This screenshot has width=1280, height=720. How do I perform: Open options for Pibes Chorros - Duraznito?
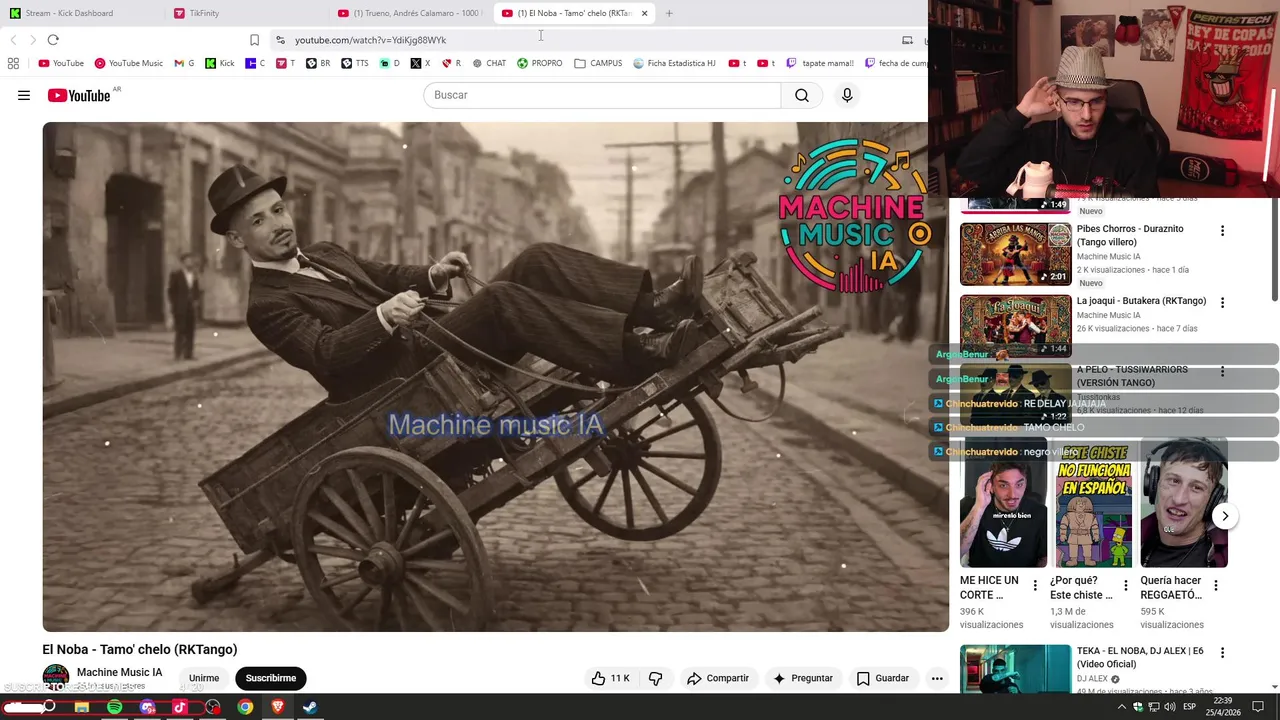pyautogui.click(x=1222, y=231)
